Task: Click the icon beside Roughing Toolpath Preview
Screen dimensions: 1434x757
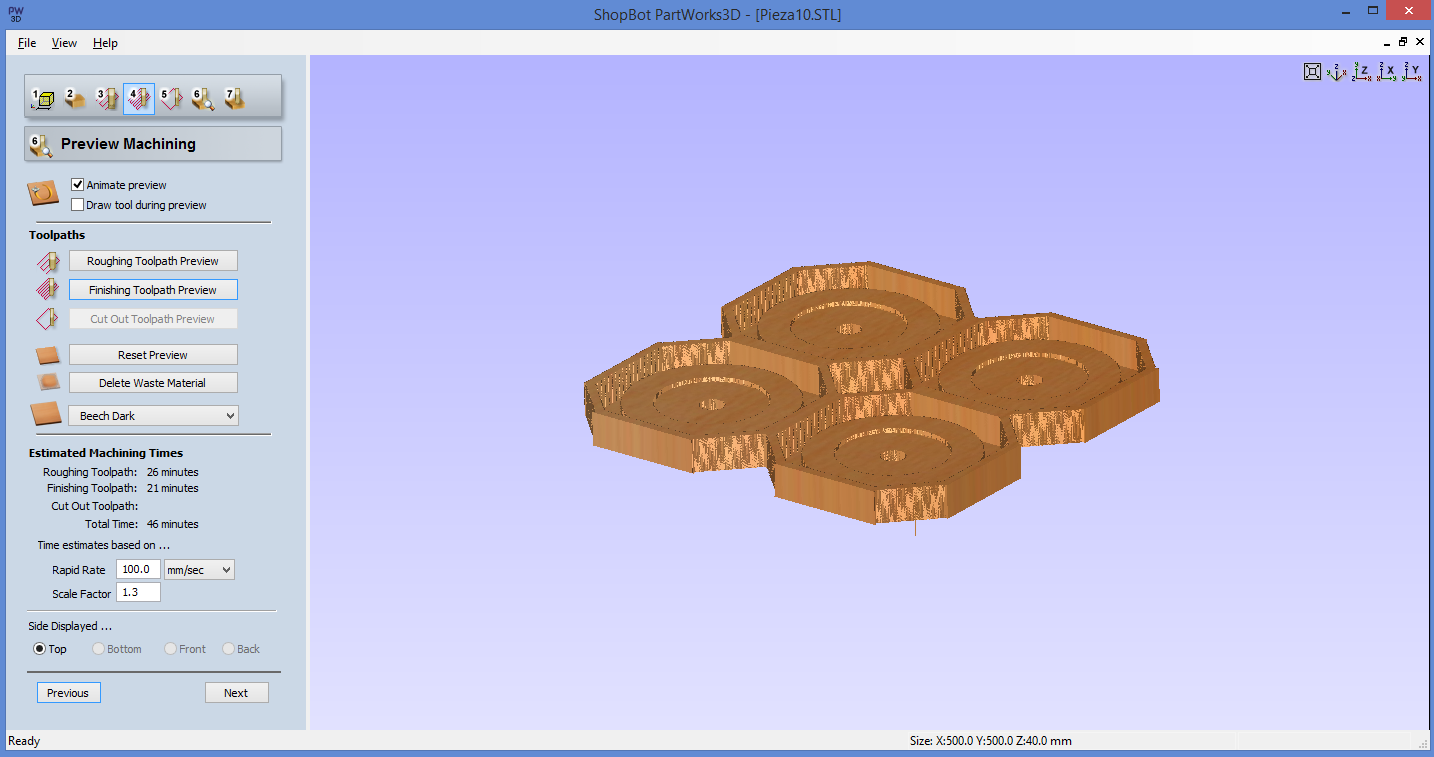Action: pyautogui.click(x=48, y=262)
